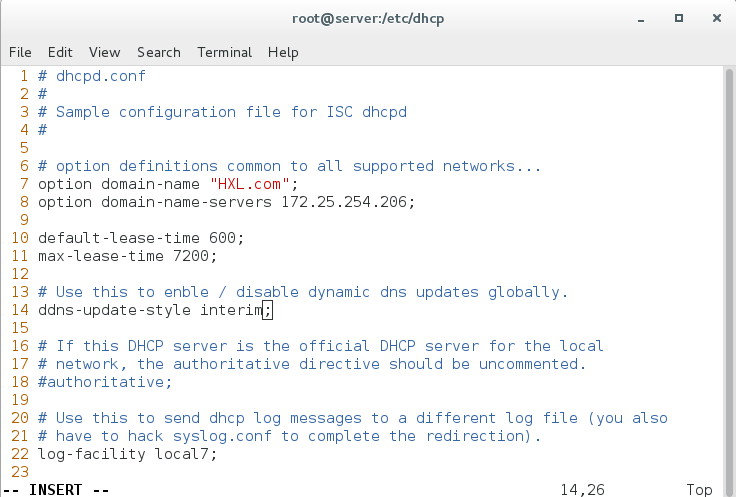The image size is (736, 497).
Task: Click the window title root@server:/etc/dhcp
Action: tap(368, 19)
